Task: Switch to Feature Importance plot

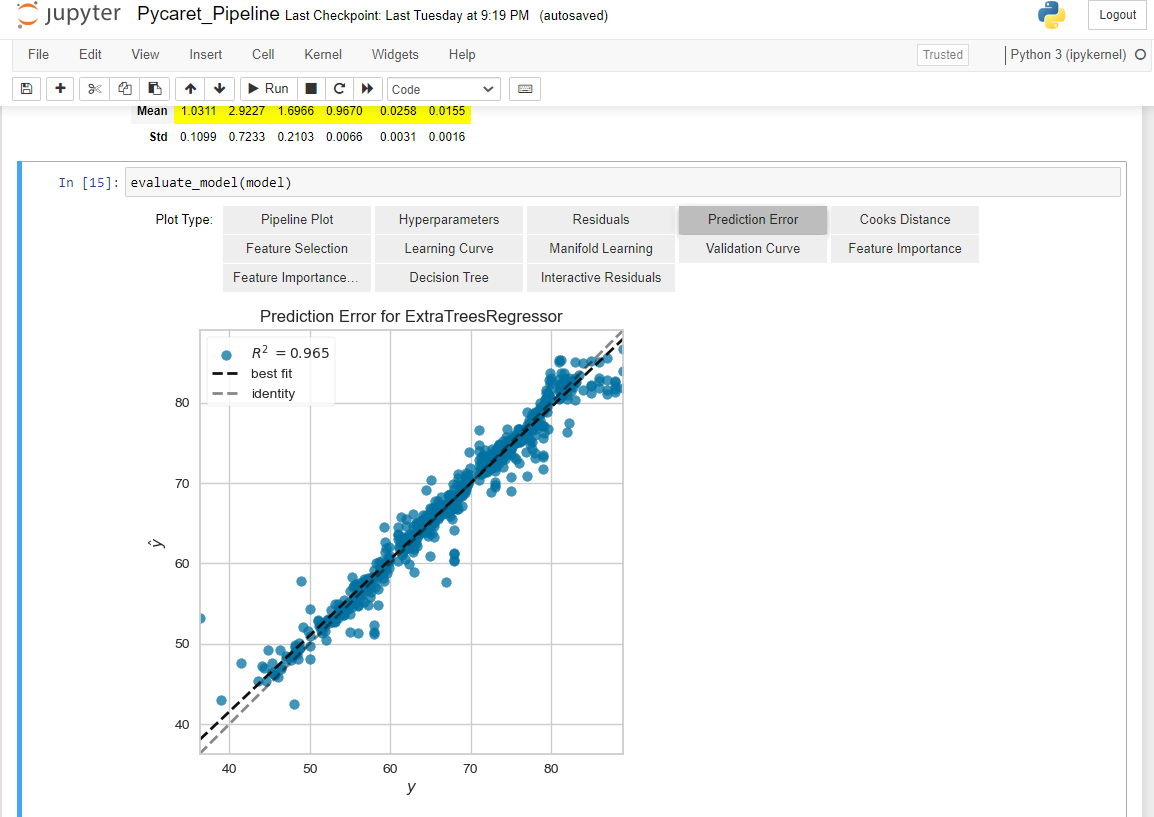Action: tap(904, 249)
